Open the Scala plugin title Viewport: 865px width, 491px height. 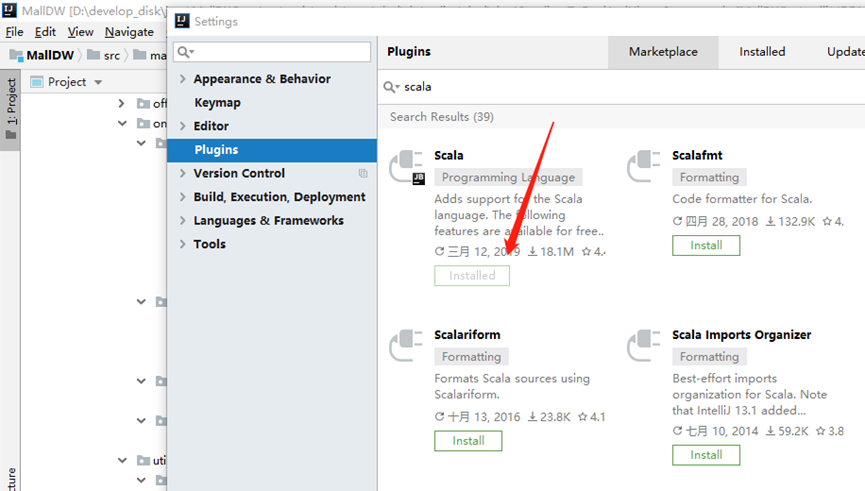tap(448, 156)
